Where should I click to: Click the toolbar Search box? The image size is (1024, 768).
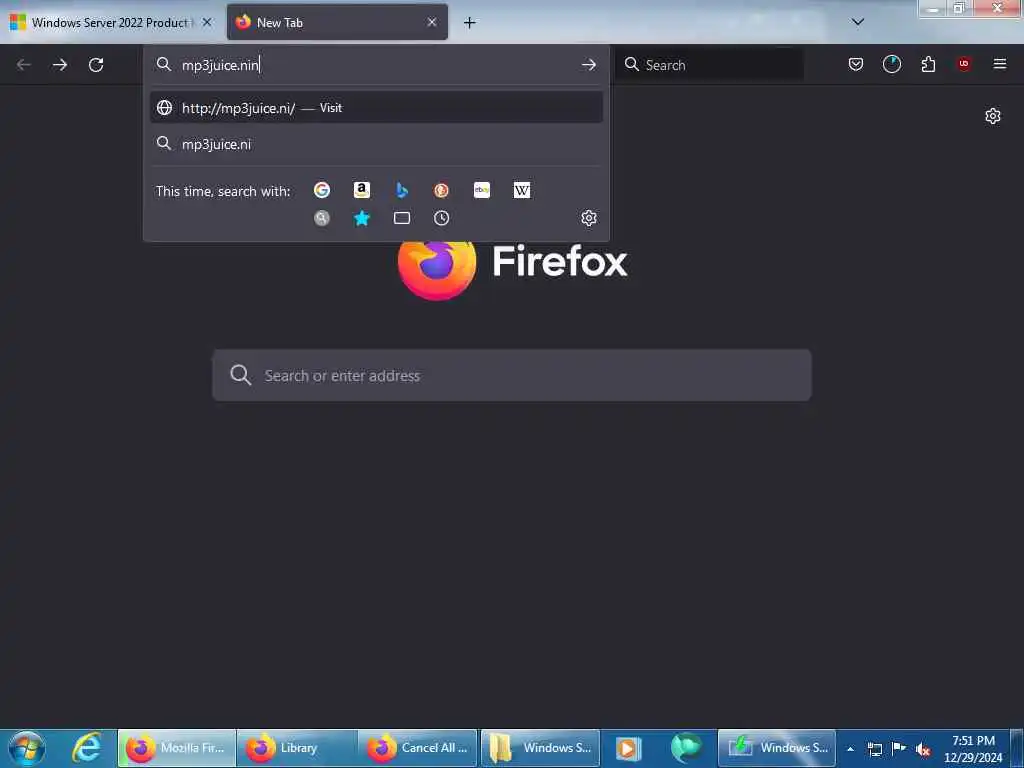pyautogui.click(x=710, y=65)
